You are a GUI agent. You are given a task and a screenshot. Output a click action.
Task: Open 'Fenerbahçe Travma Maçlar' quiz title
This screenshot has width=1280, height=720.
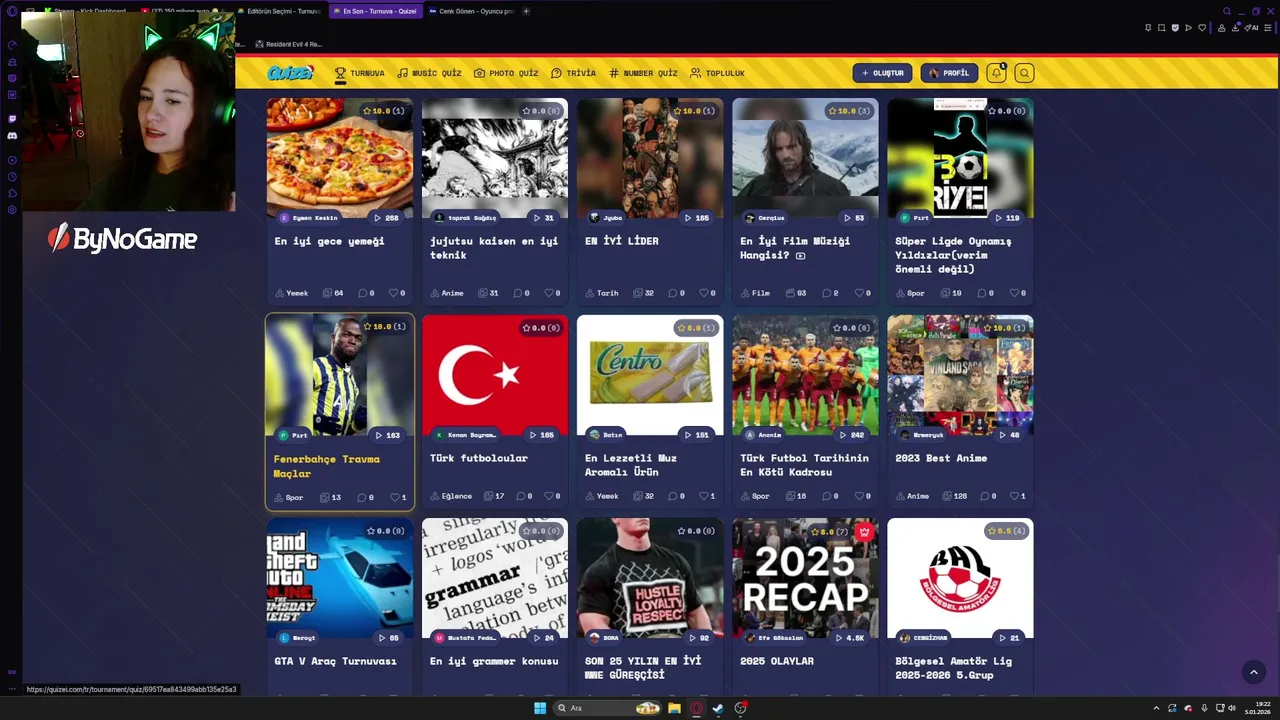pos(326,466)
